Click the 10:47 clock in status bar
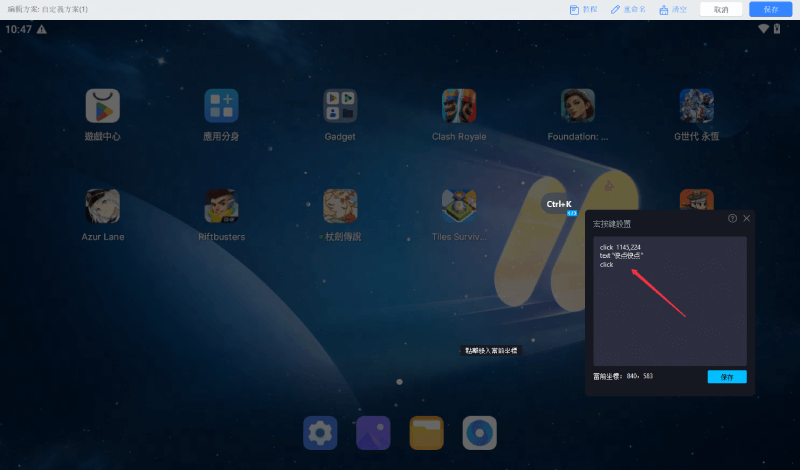800x470 pixels. (x=18, y=30)
